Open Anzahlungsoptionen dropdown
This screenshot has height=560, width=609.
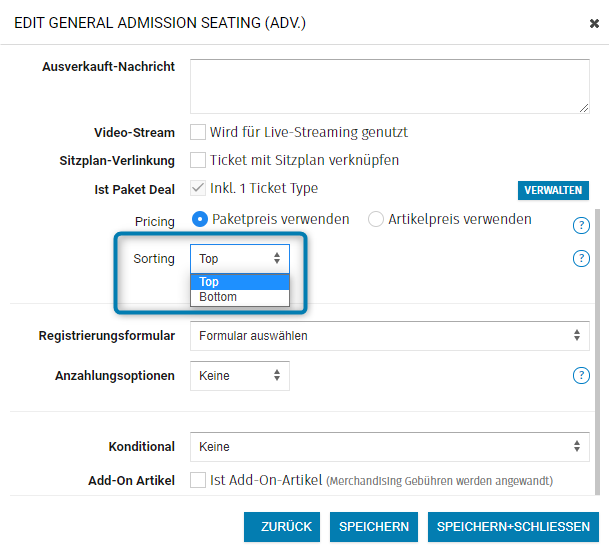240,376
